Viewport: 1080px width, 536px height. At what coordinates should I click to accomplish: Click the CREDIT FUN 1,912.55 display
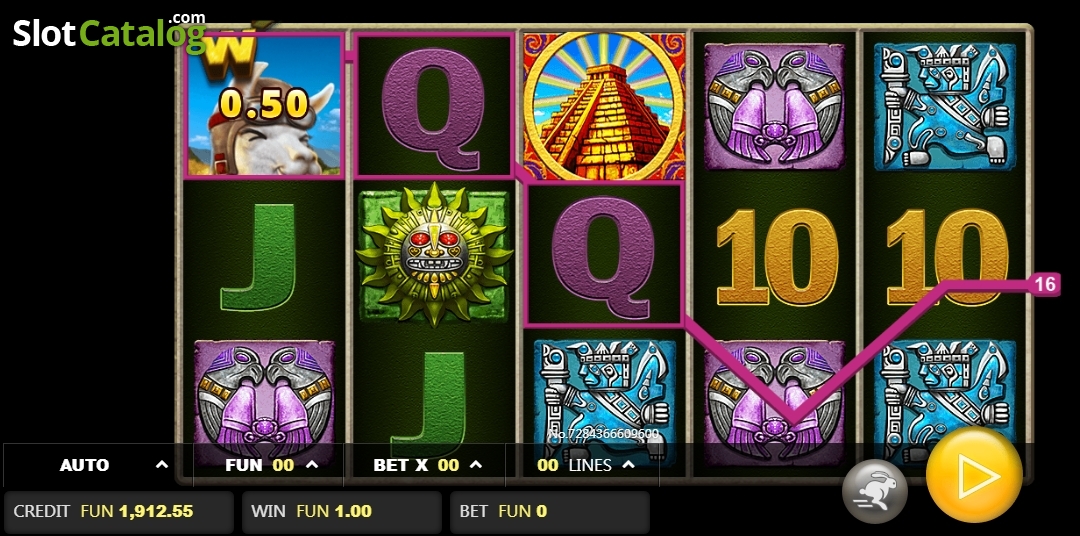coord(119,511)
